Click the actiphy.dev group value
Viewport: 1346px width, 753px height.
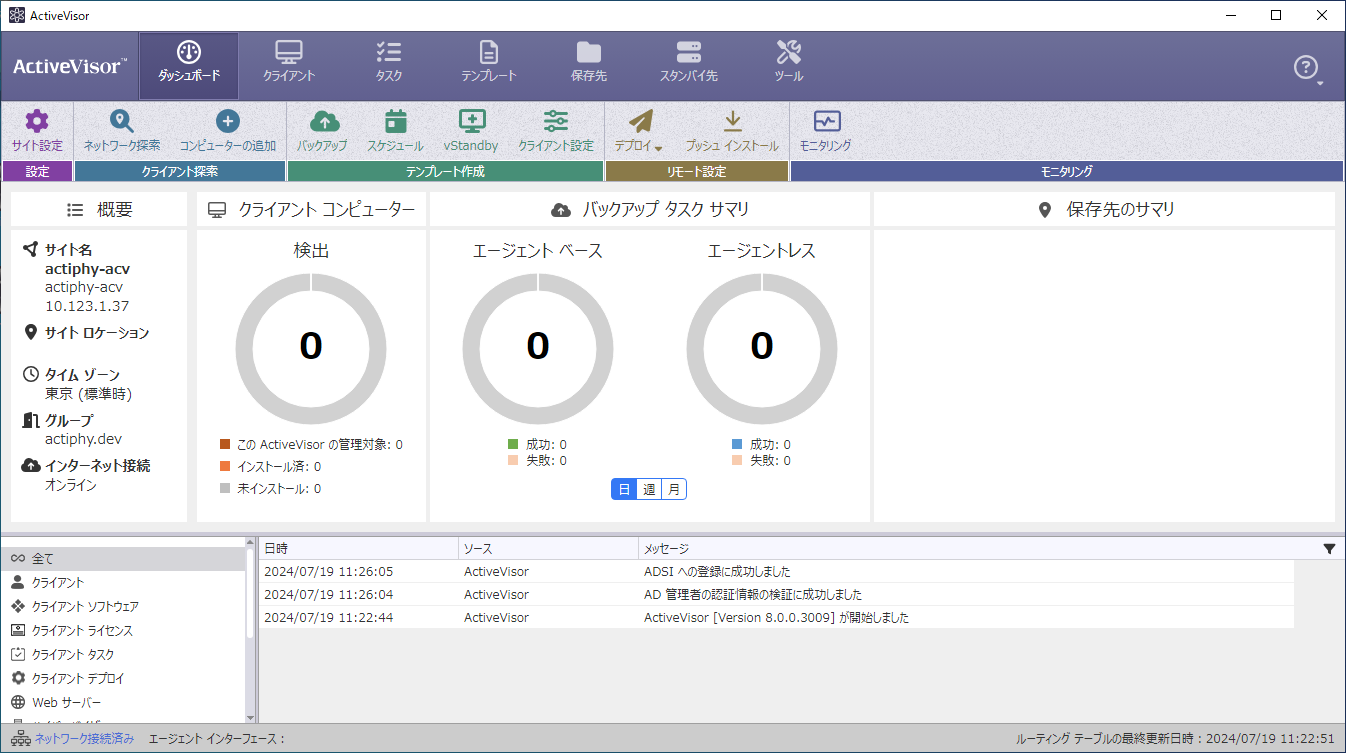[83, 438]
